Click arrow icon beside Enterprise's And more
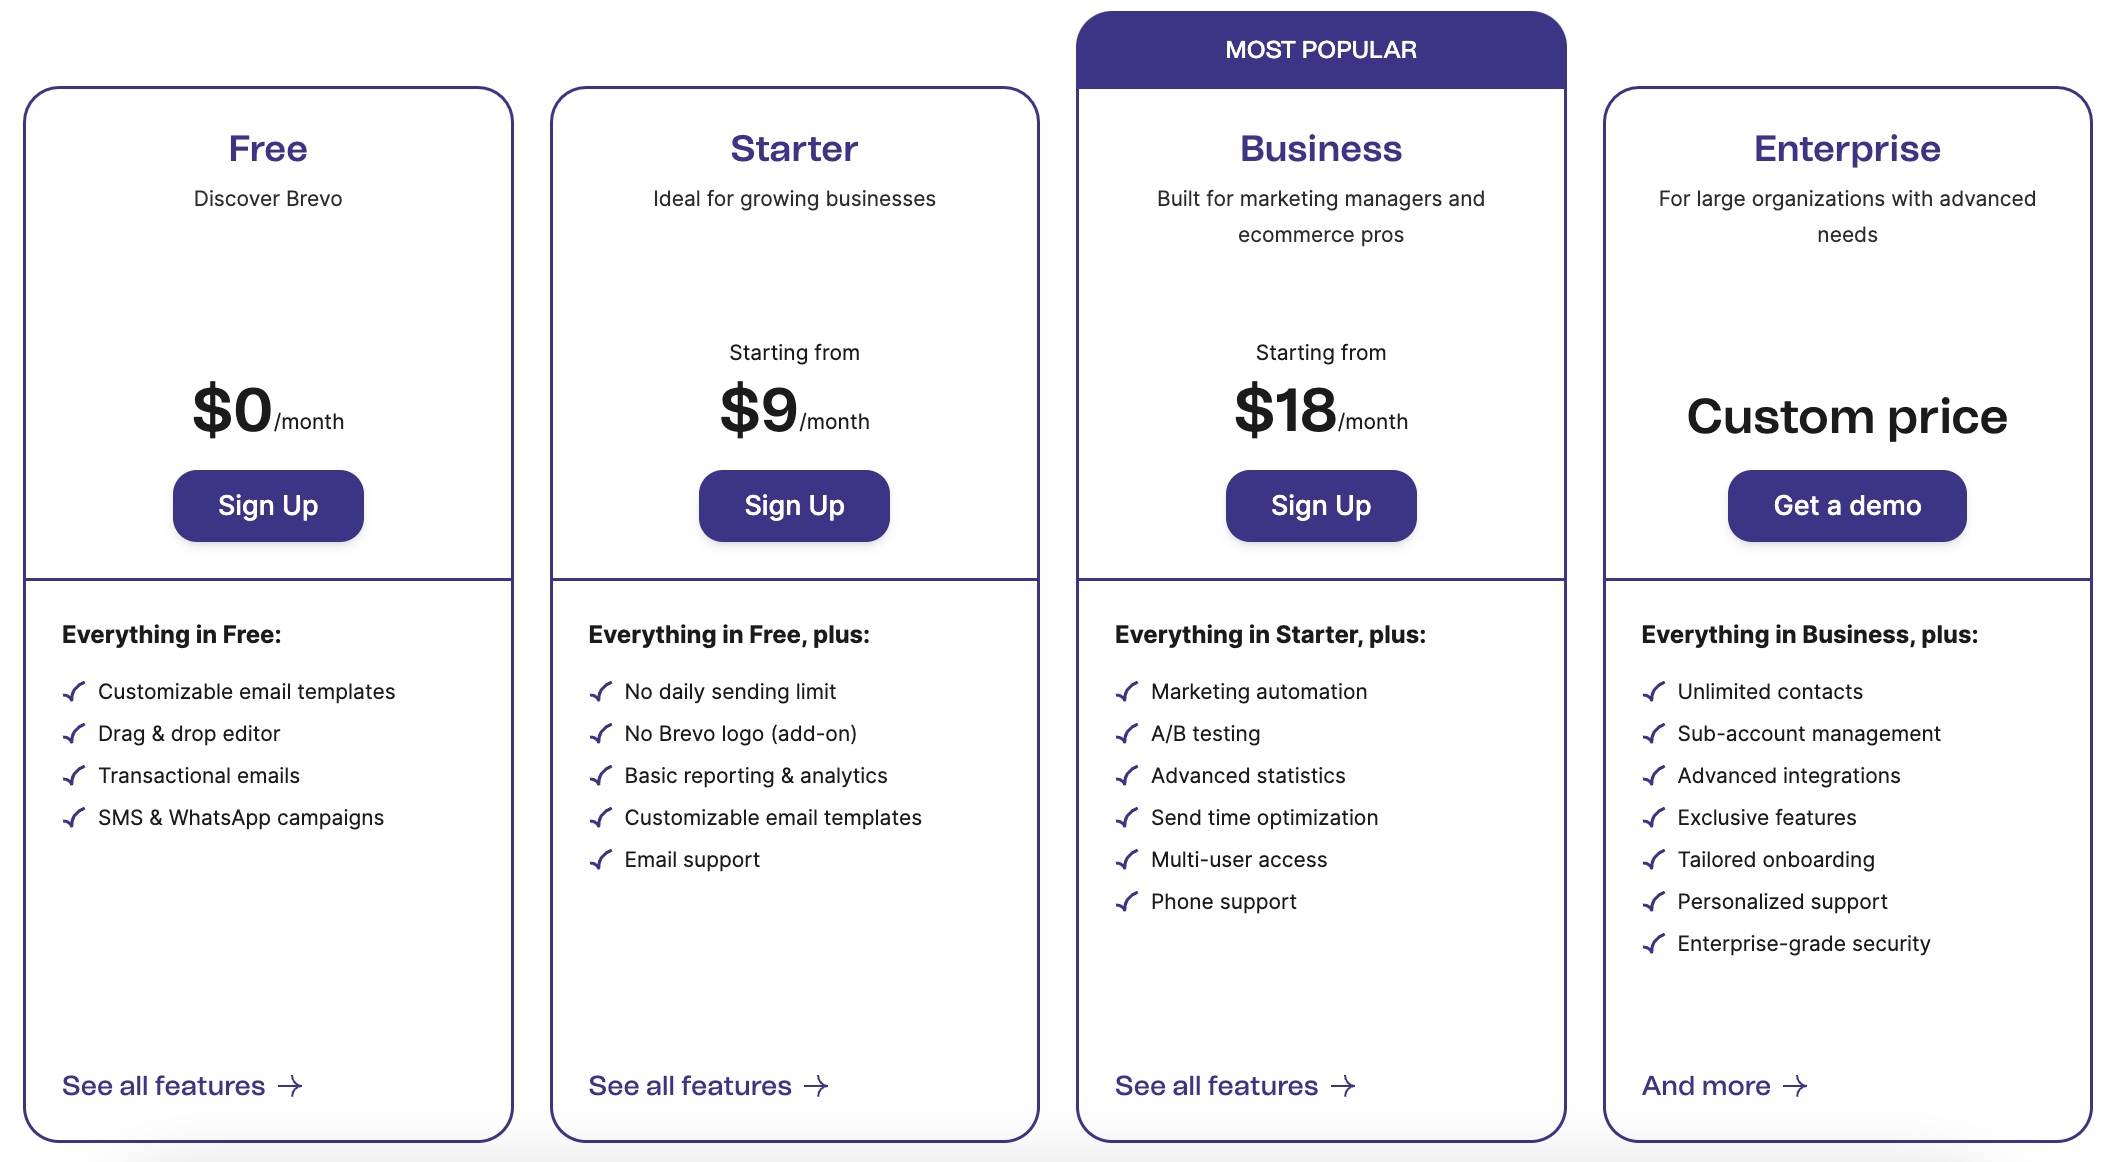The height and width of the screenshot is (1162, 2110). click(1796, 1086)
